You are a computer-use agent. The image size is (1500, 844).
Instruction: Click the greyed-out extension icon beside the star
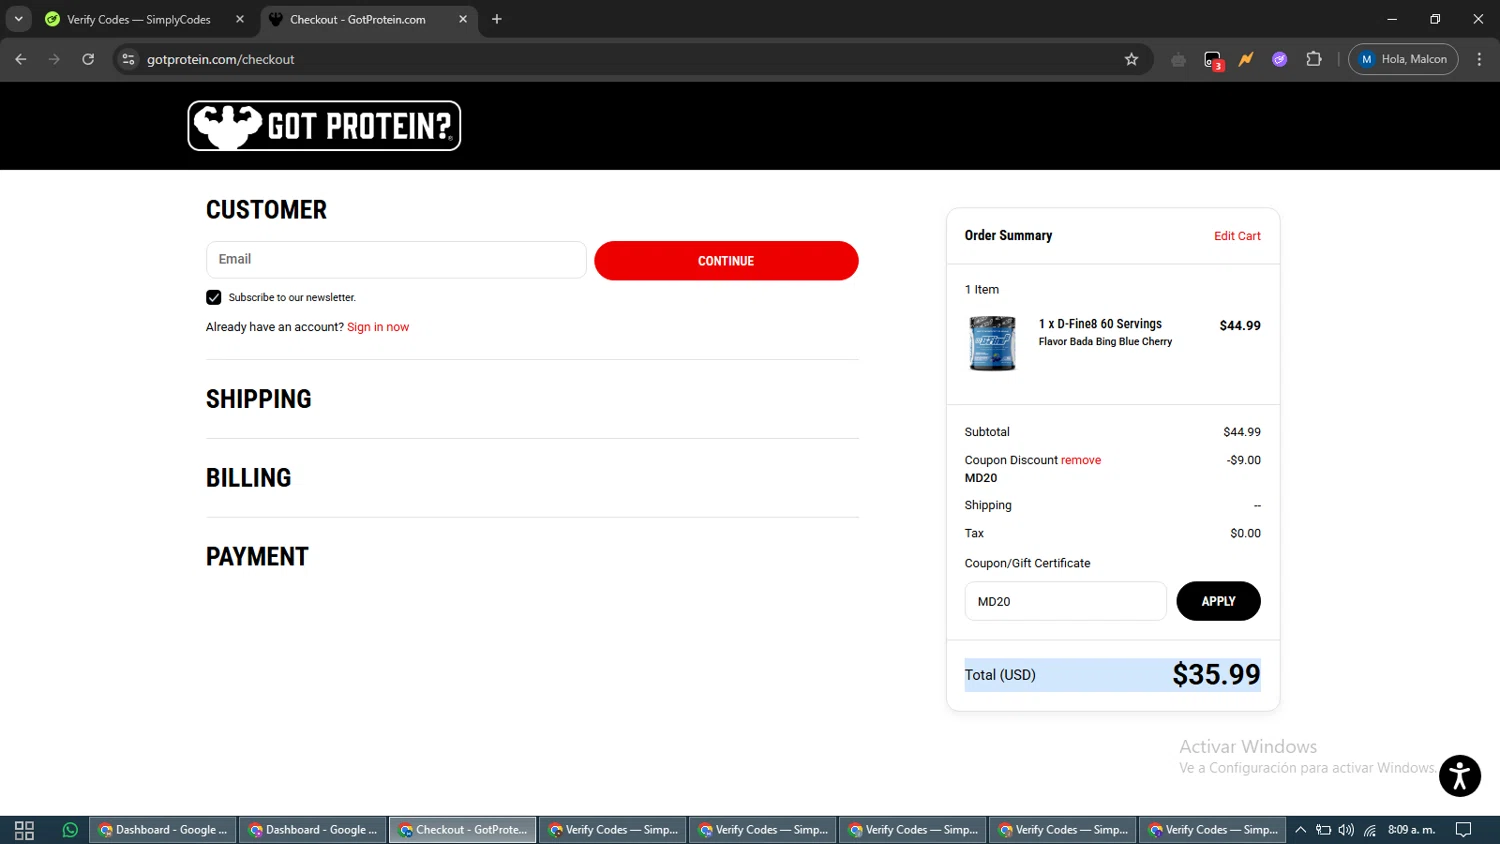point(1178,59)
